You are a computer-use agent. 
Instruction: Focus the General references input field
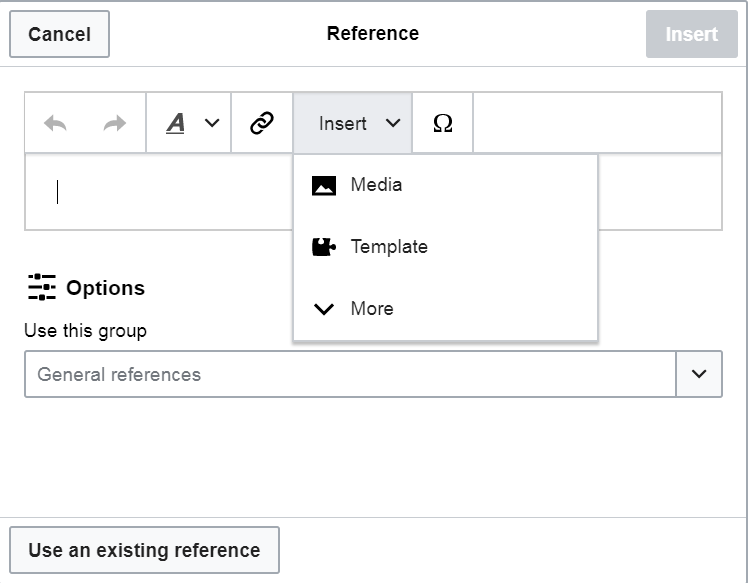click(x=350, y=374)
